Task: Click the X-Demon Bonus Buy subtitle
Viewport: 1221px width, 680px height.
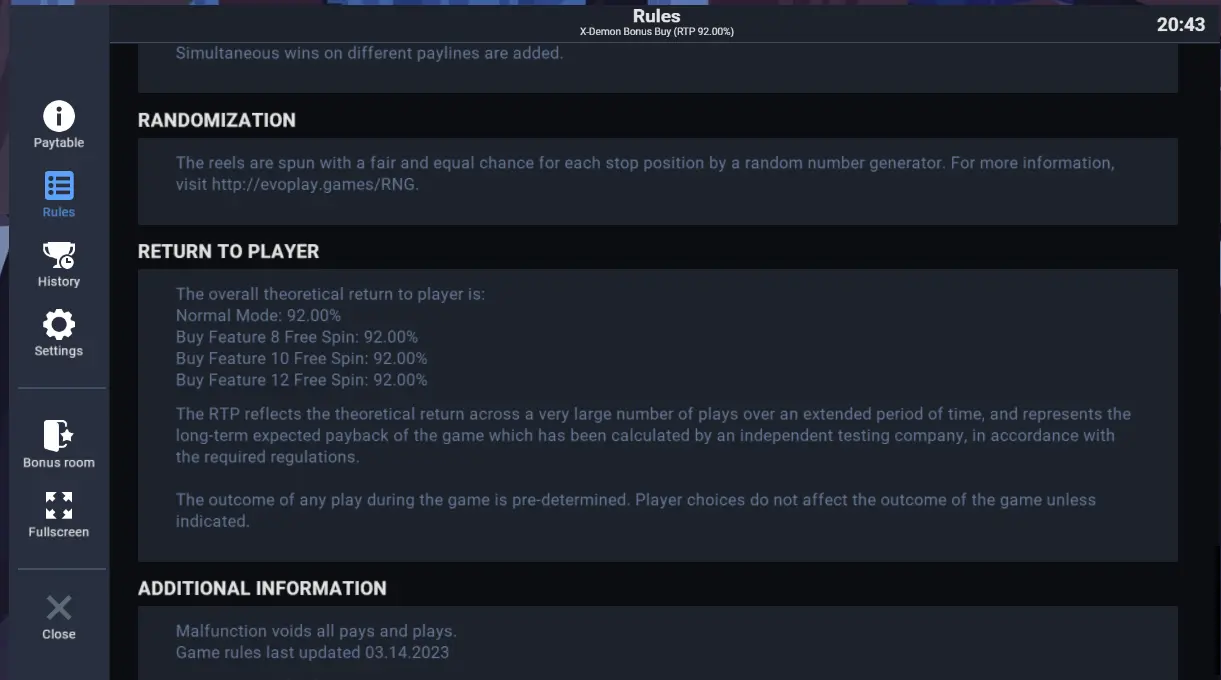Action: (657, 32)
